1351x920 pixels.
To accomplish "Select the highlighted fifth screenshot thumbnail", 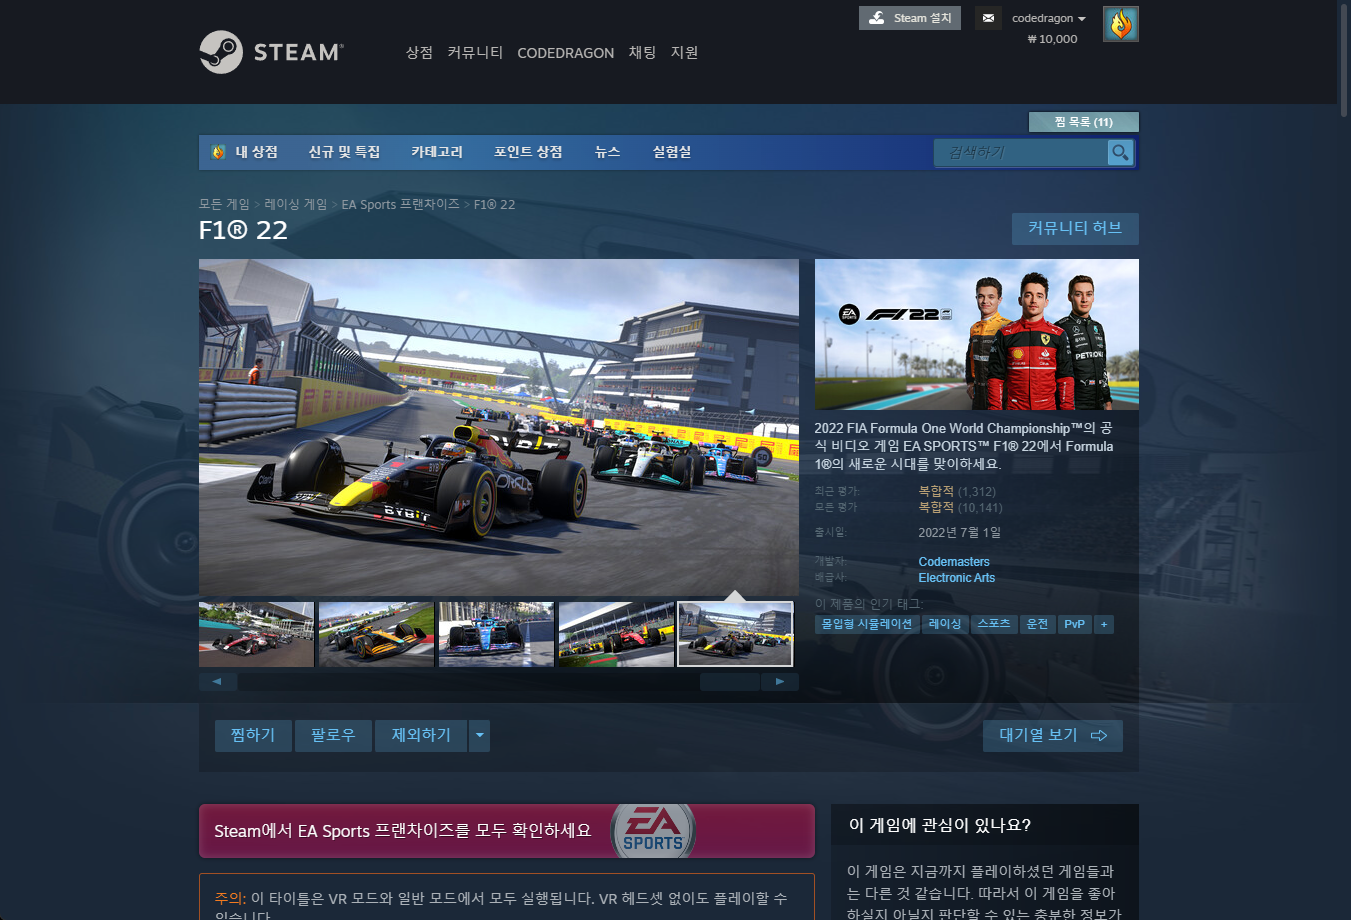I will (735, 634).
